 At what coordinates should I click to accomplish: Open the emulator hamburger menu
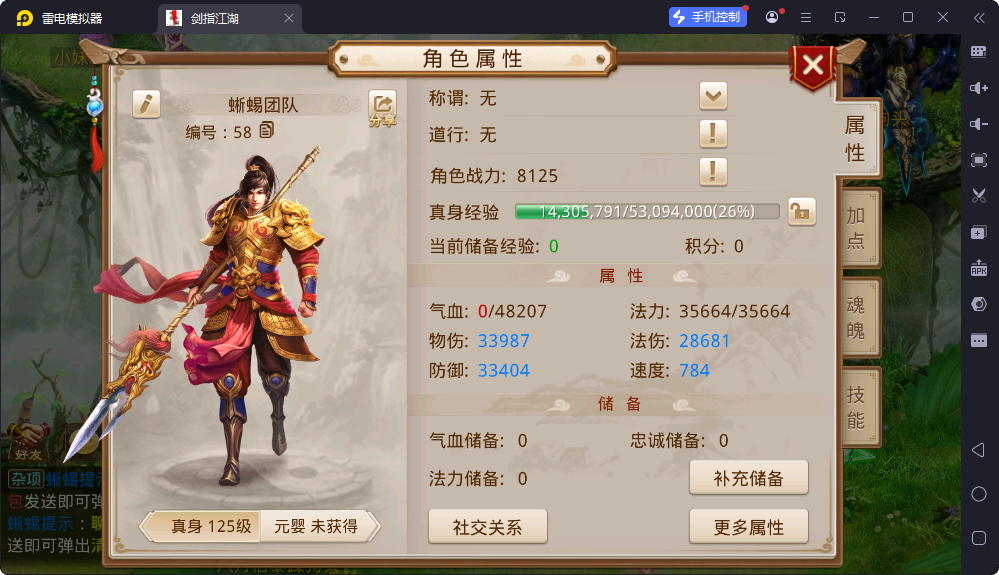pos(806,18)
